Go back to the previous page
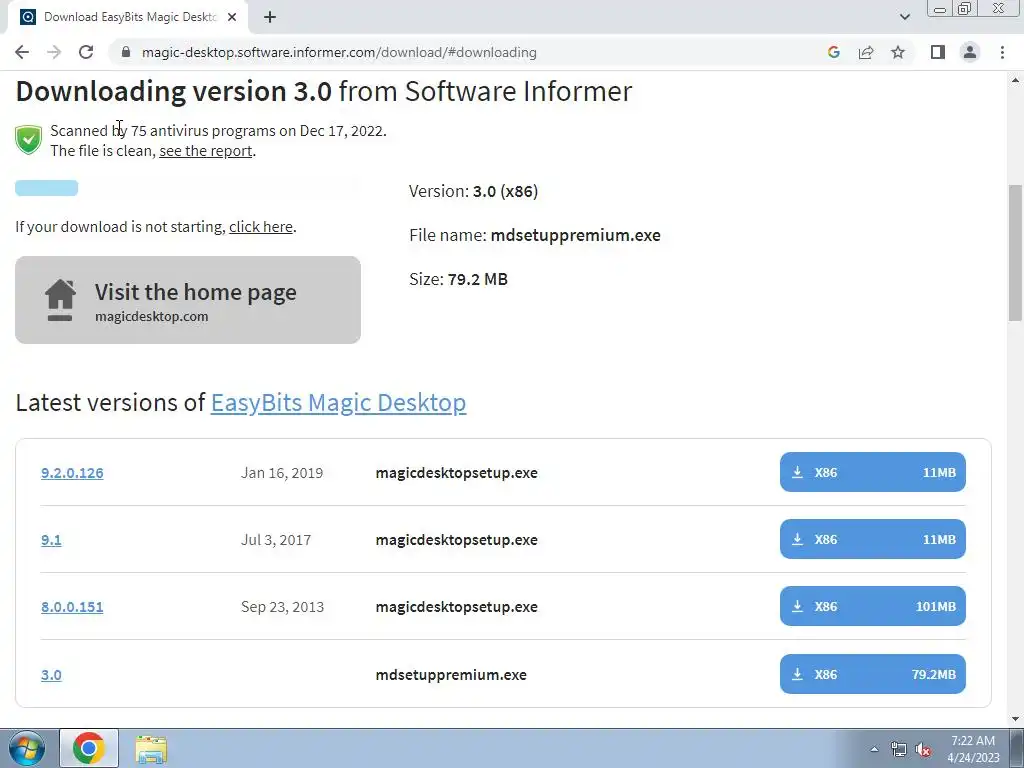This screenshot has width=1024, height=768. (x=22, y=52)
